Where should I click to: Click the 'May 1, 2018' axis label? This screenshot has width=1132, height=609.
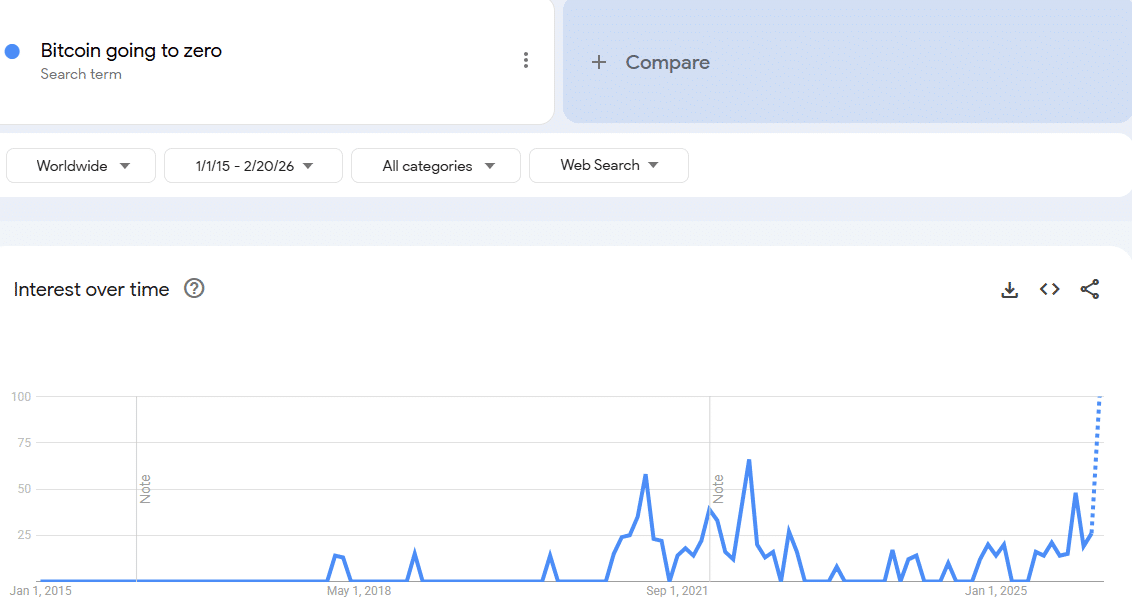[x=359, y=591]
